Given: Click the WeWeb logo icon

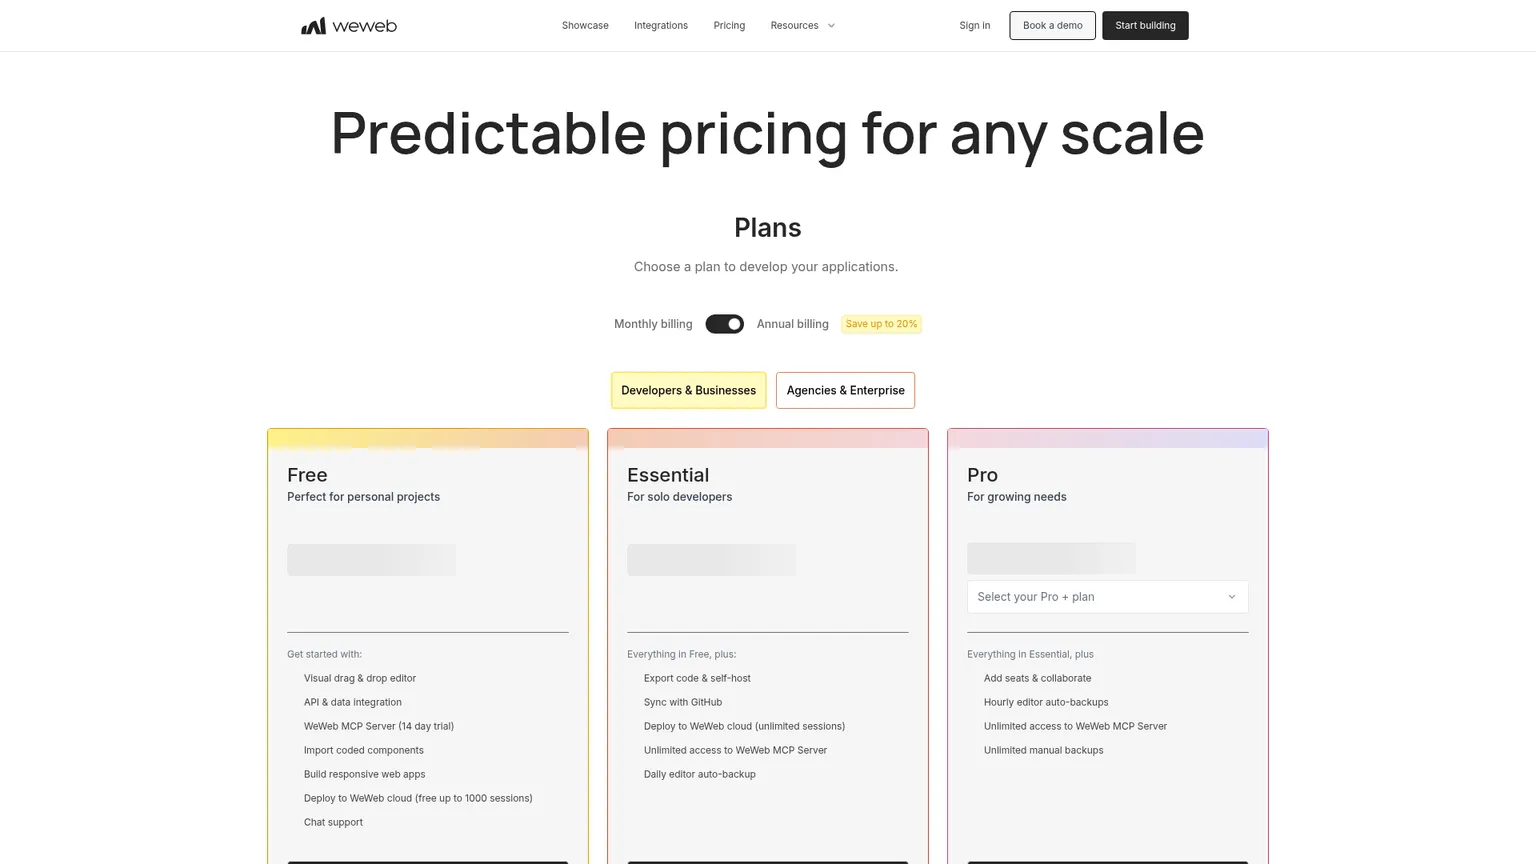Looking at the screenshot, I should click(313, 26).
